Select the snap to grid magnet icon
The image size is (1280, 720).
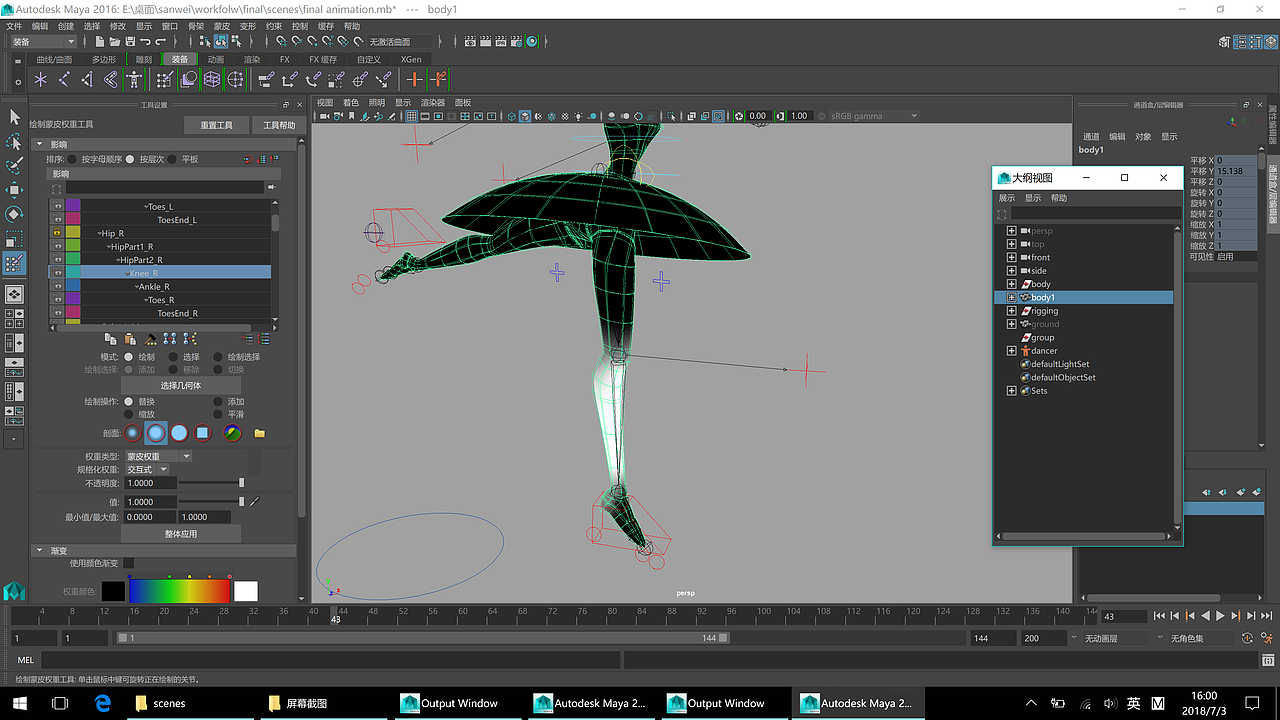pyautogui.click(x=280, y=42)
